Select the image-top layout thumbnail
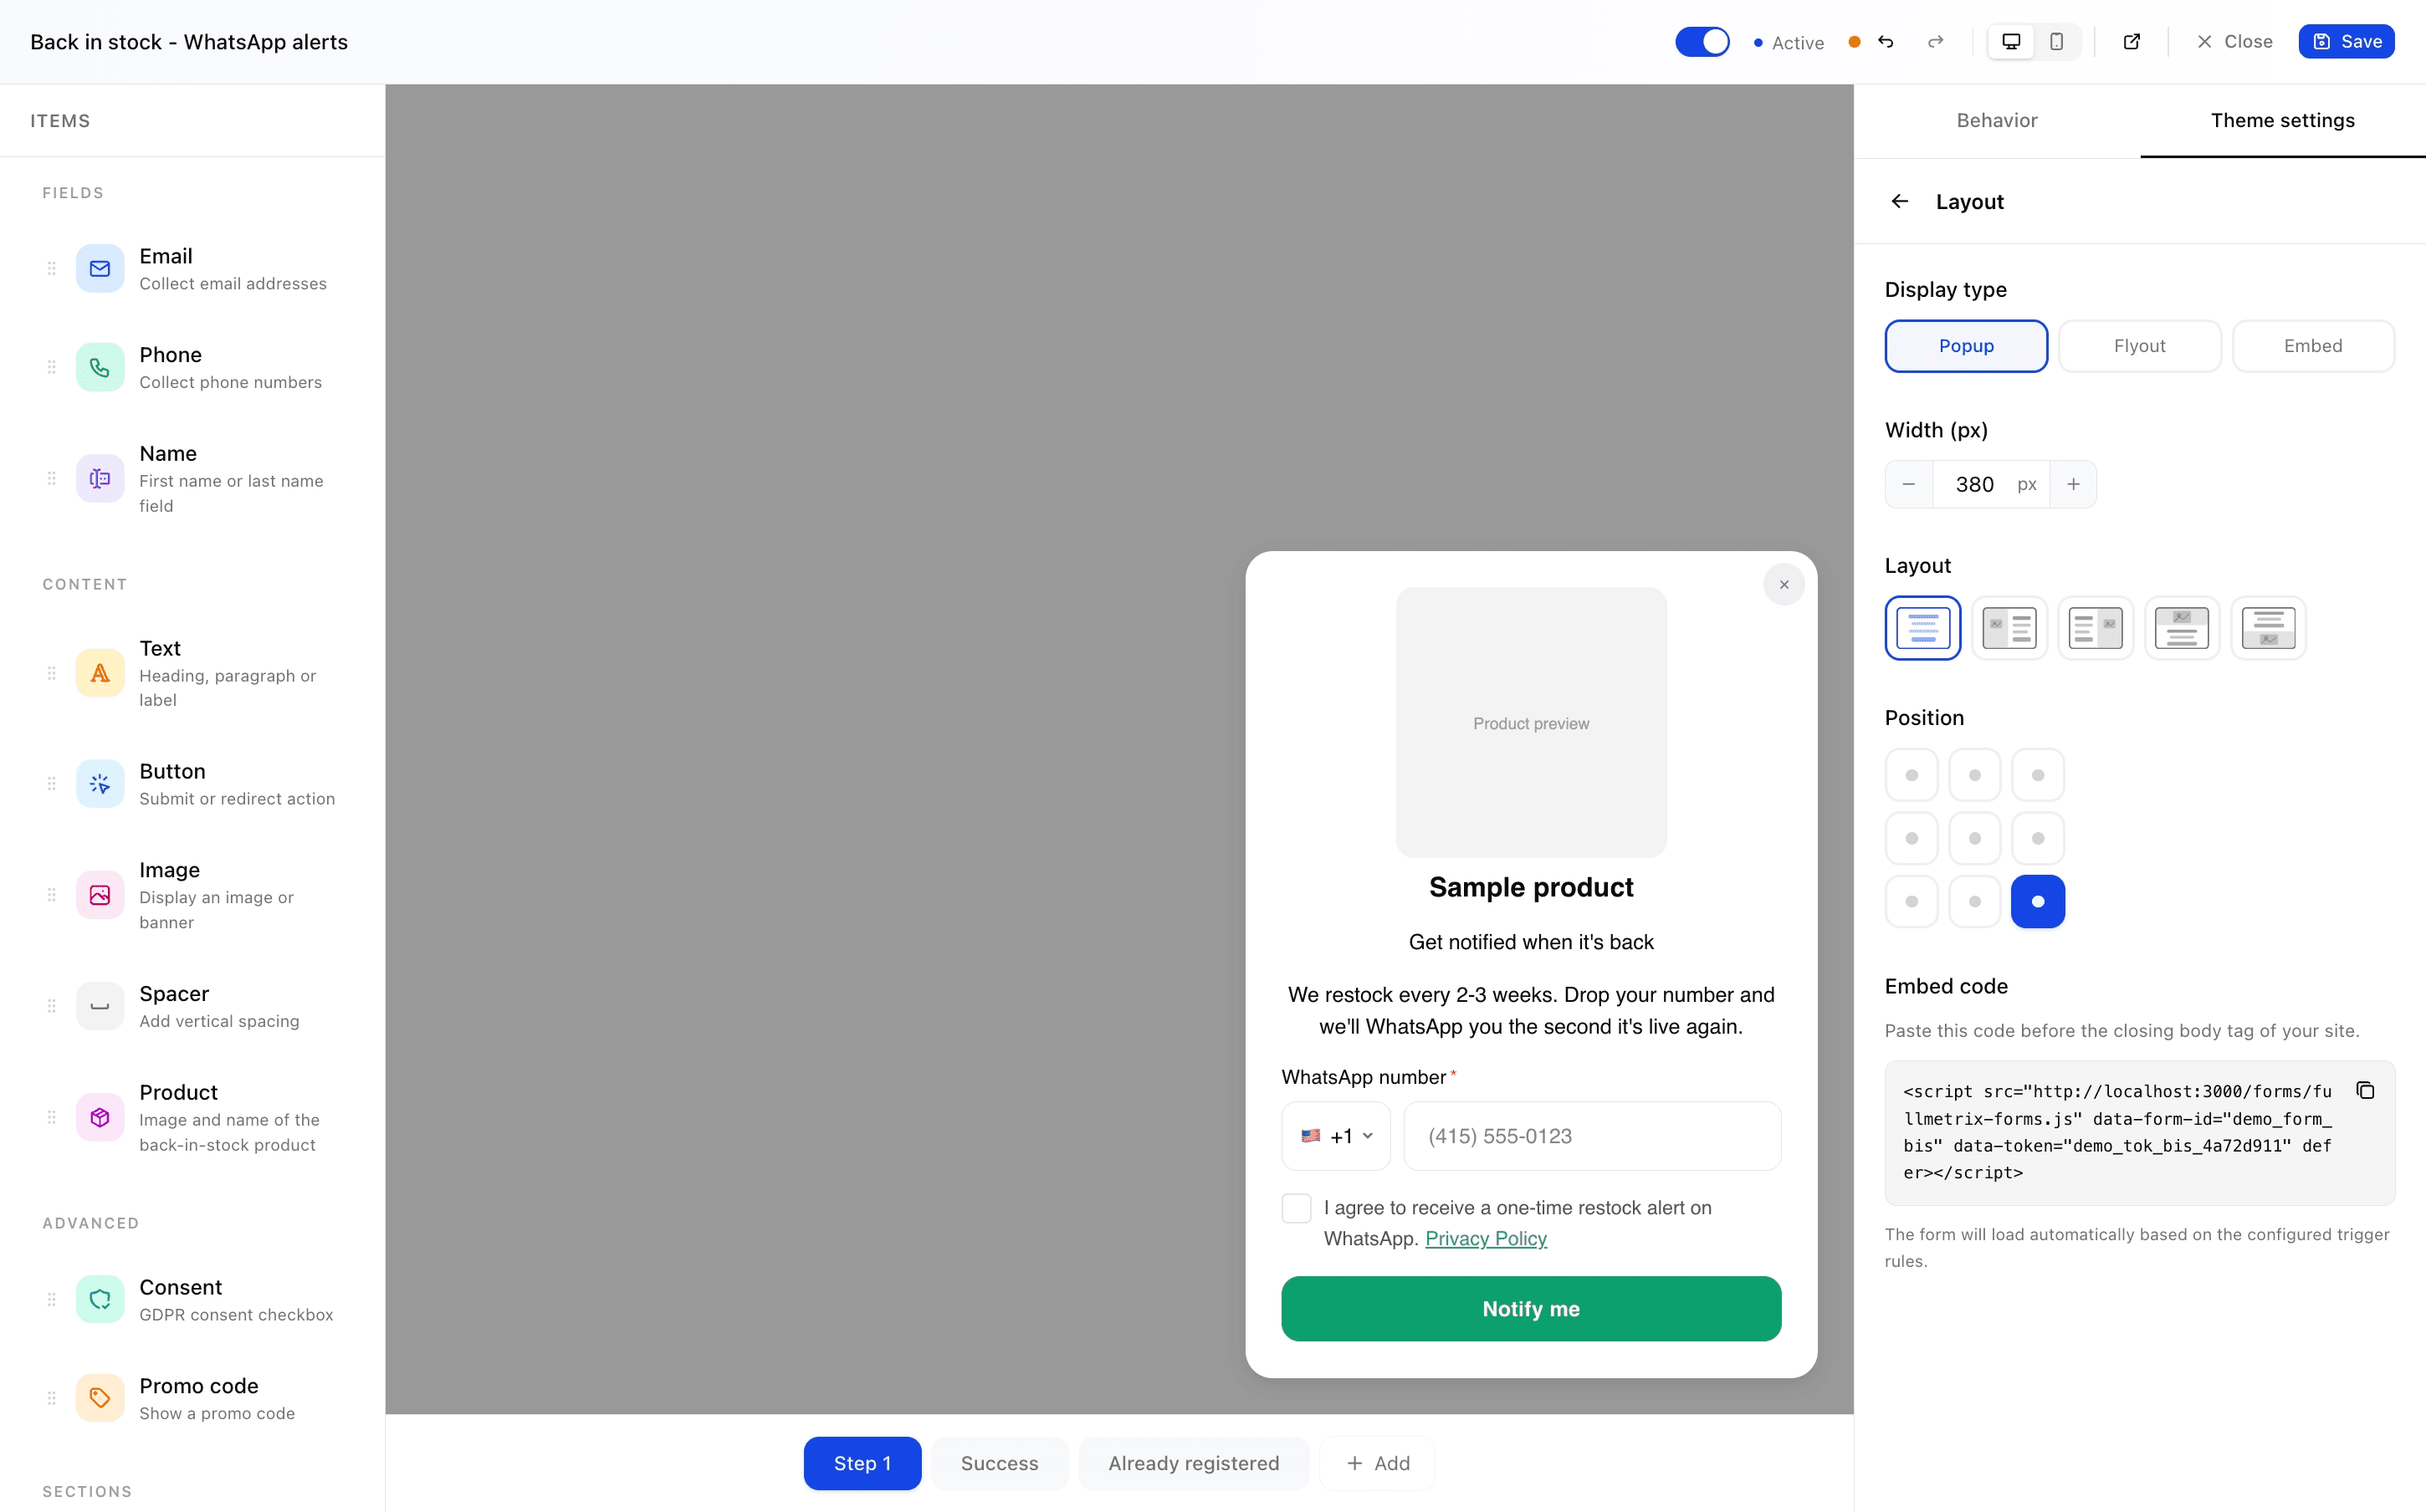 pyautogui.click(x=2182, y=628)
